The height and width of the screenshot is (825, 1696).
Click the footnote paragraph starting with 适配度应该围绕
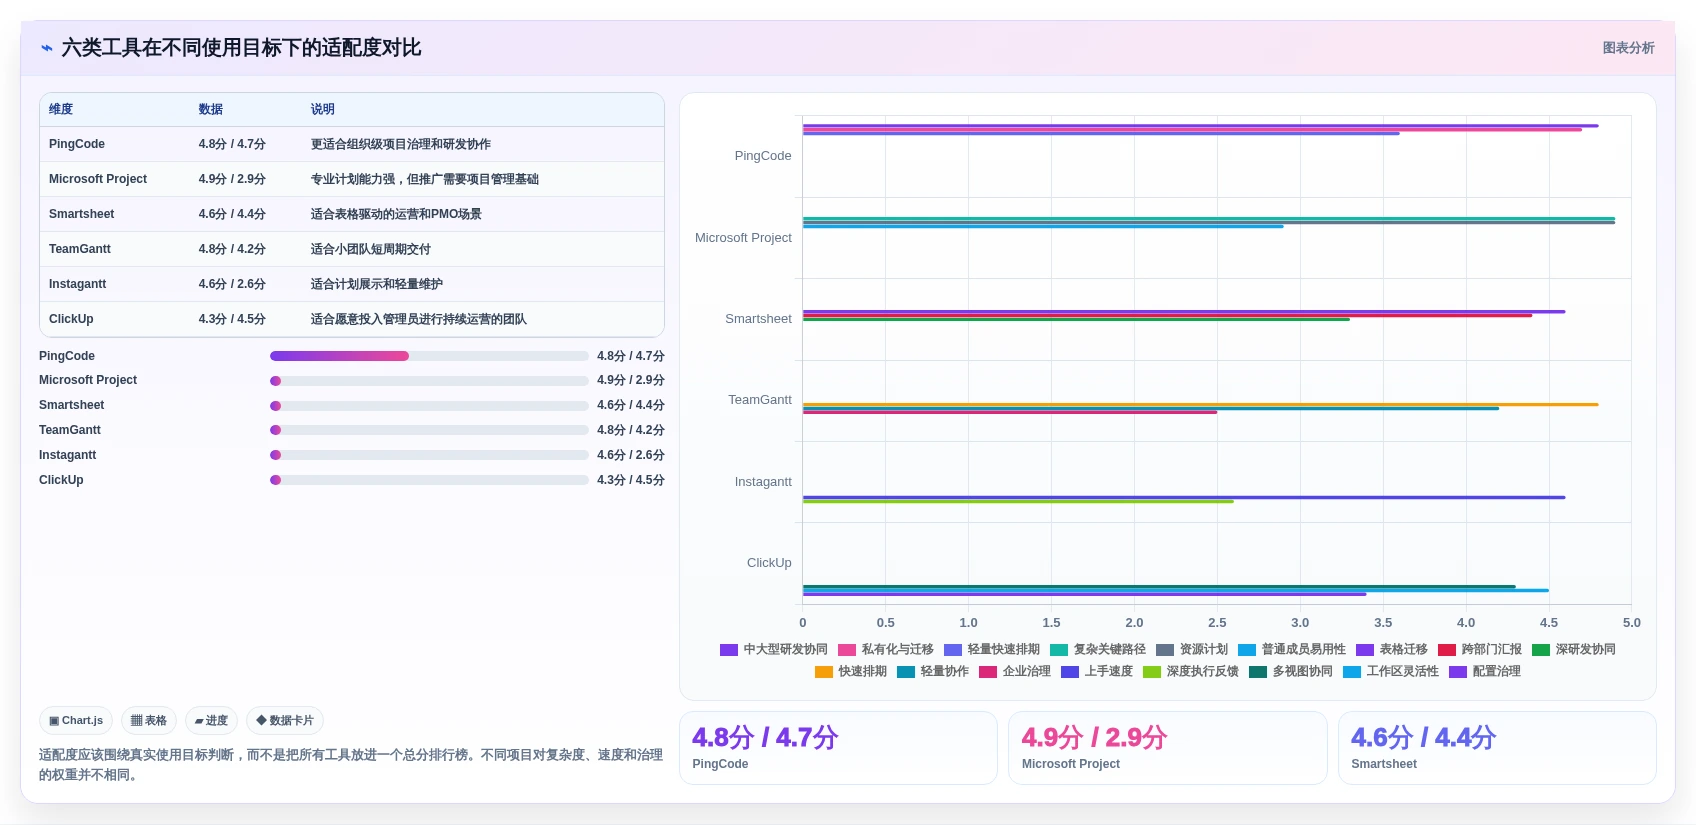point(351,765)
